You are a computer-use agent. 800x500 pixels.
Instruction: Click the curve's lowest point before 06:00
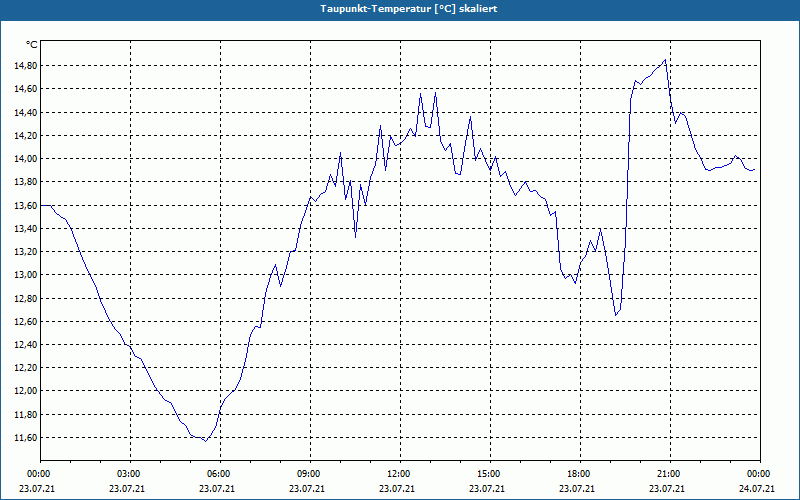[x=205, y=441]
